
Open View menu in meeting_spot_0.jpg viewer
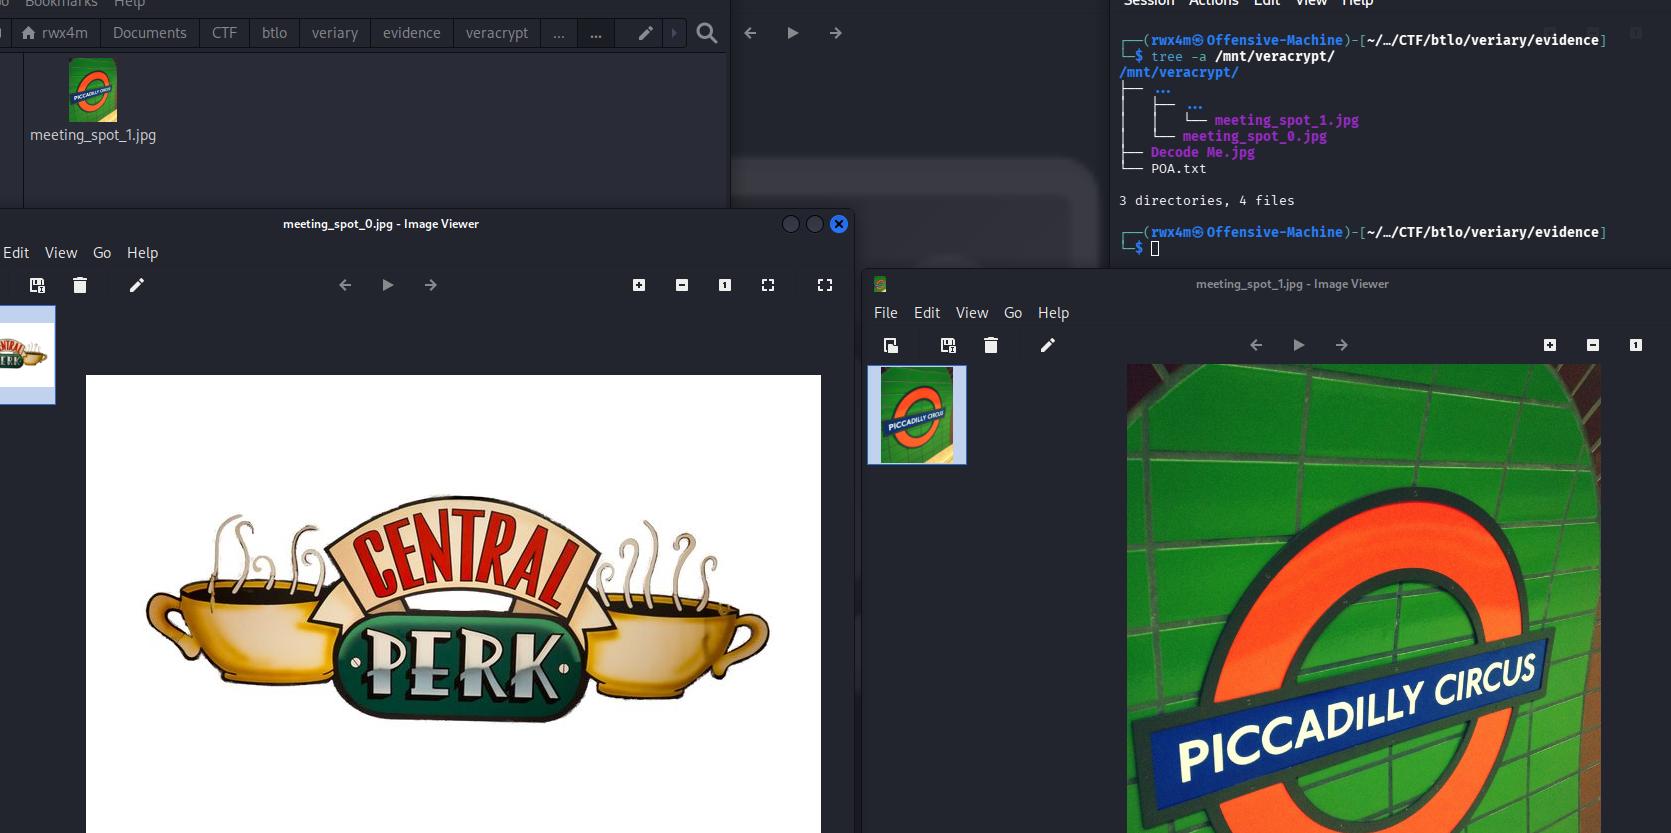(x=61, y=253)
